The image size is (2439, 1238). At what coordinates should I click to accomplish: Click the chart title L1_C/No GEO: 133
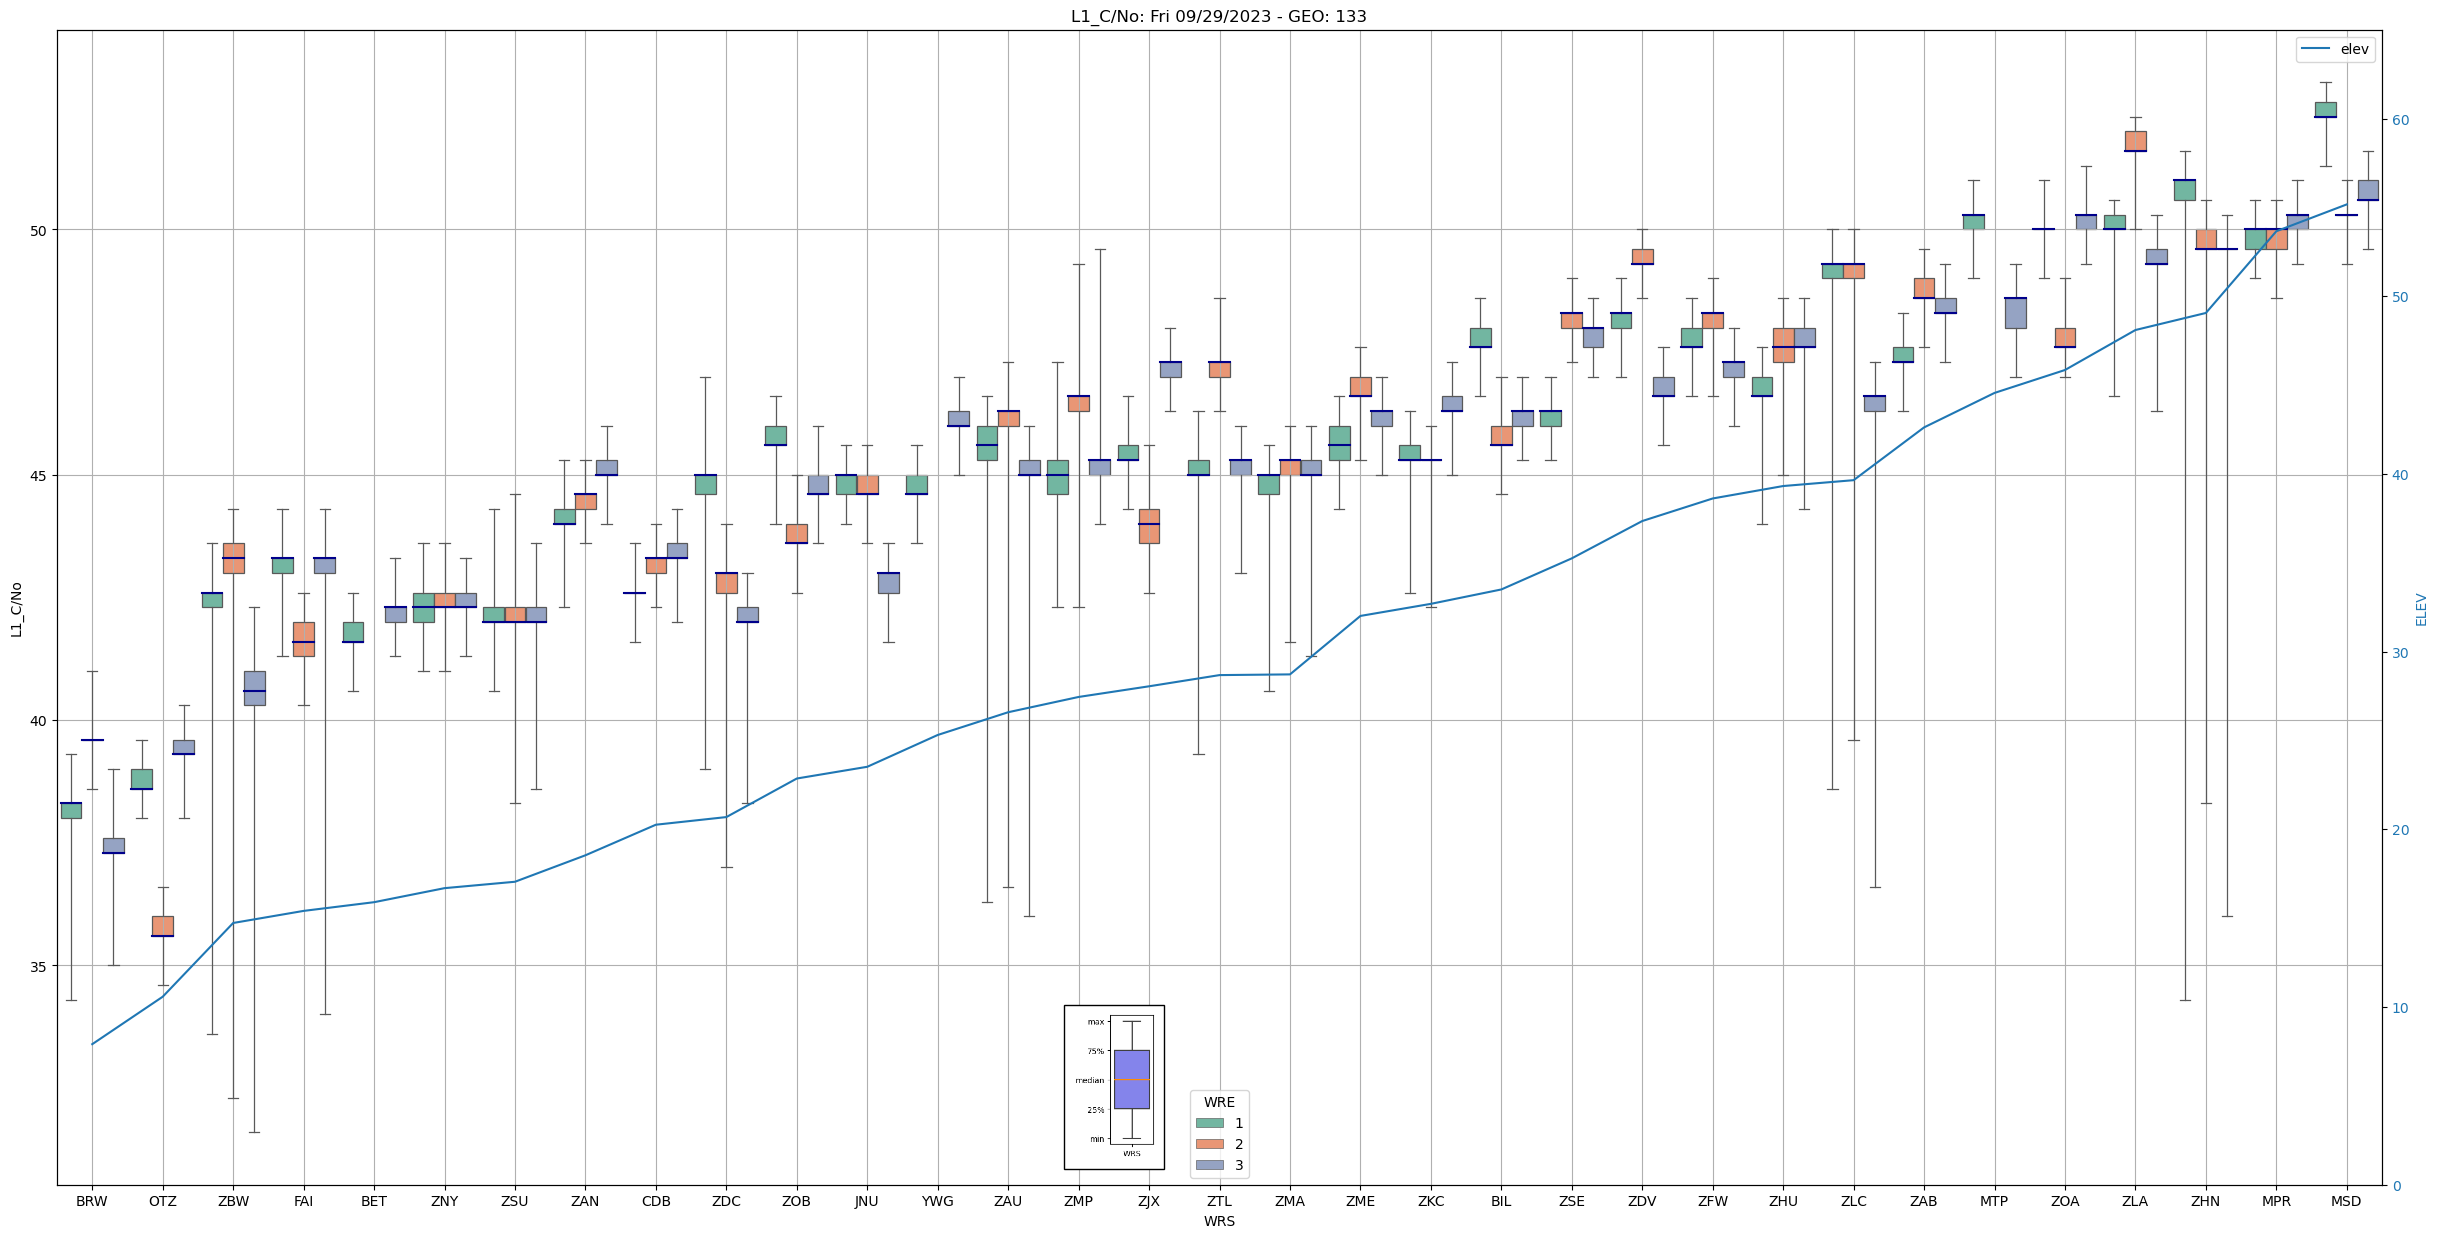coord(1219,16)
